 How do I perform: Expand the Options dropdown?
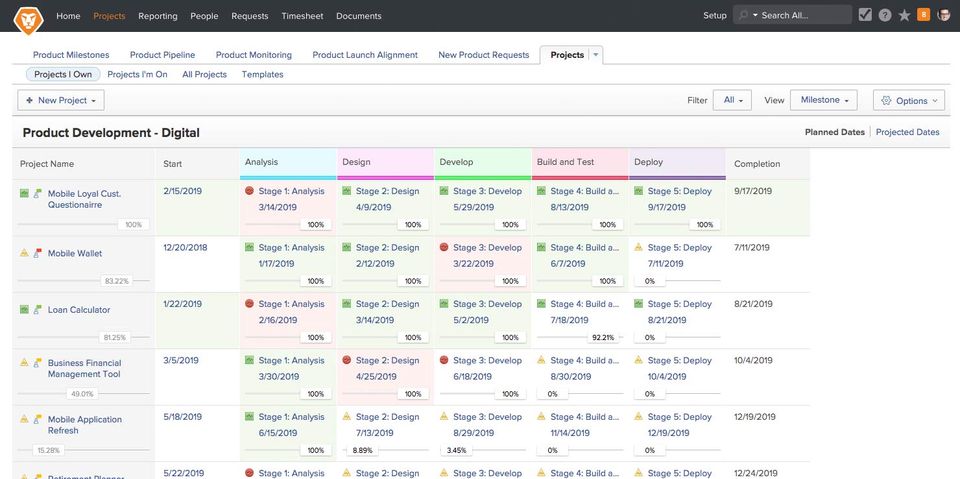(x=909, y=100)
